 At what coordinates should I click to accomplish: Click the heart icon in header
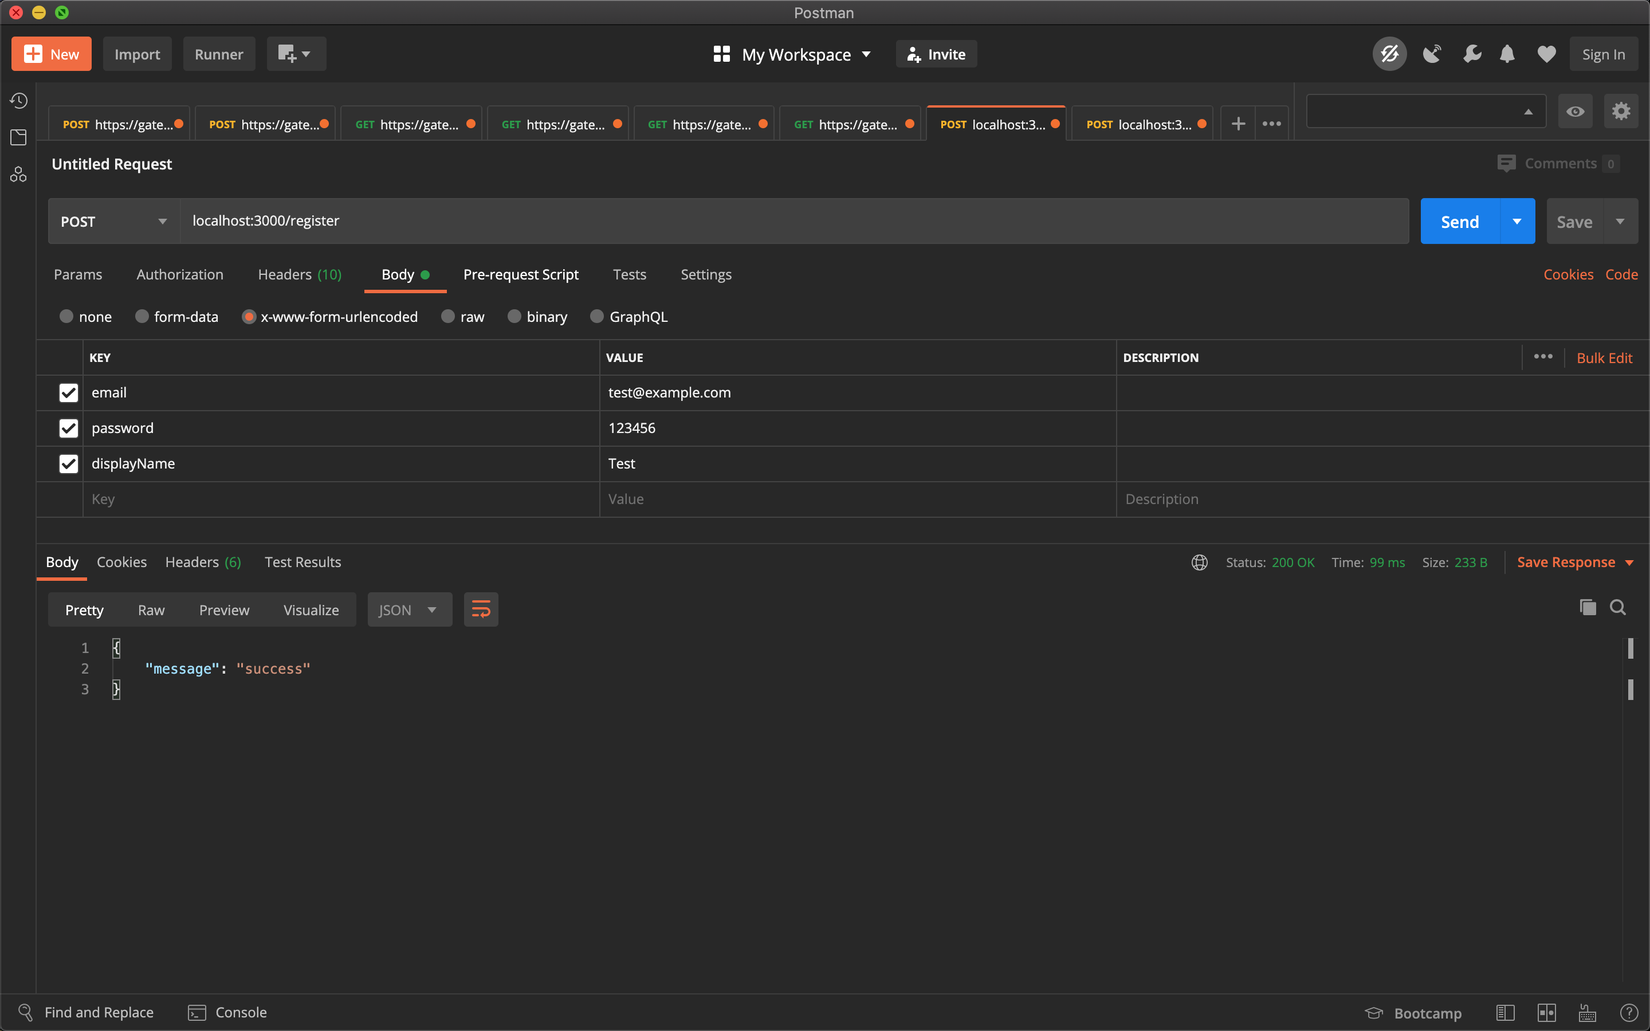point(1546,54)
